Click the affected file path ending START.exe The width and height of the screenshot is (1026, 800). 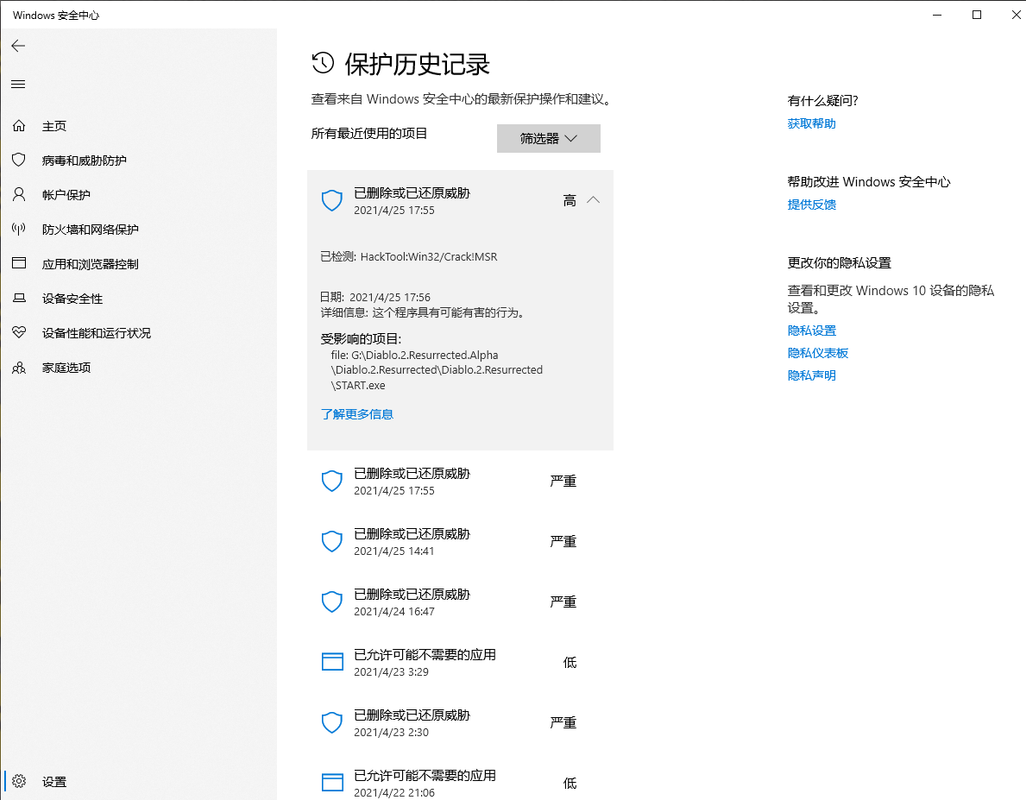436,370
